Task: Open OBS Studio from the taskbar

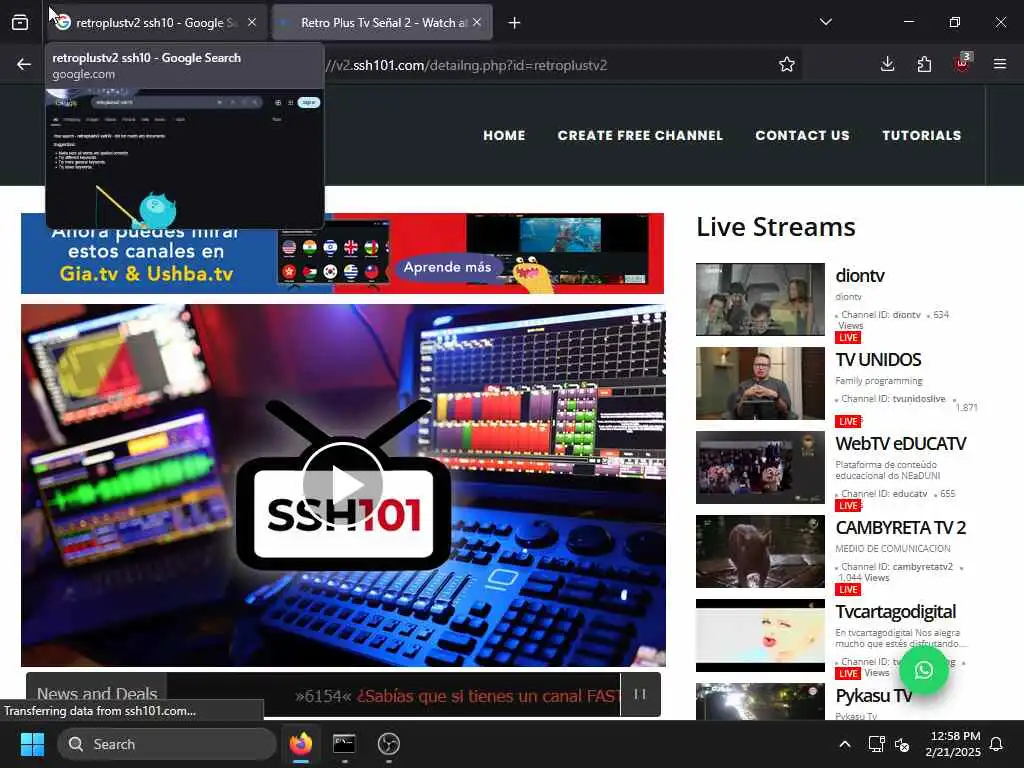Action: coord(389,744)
